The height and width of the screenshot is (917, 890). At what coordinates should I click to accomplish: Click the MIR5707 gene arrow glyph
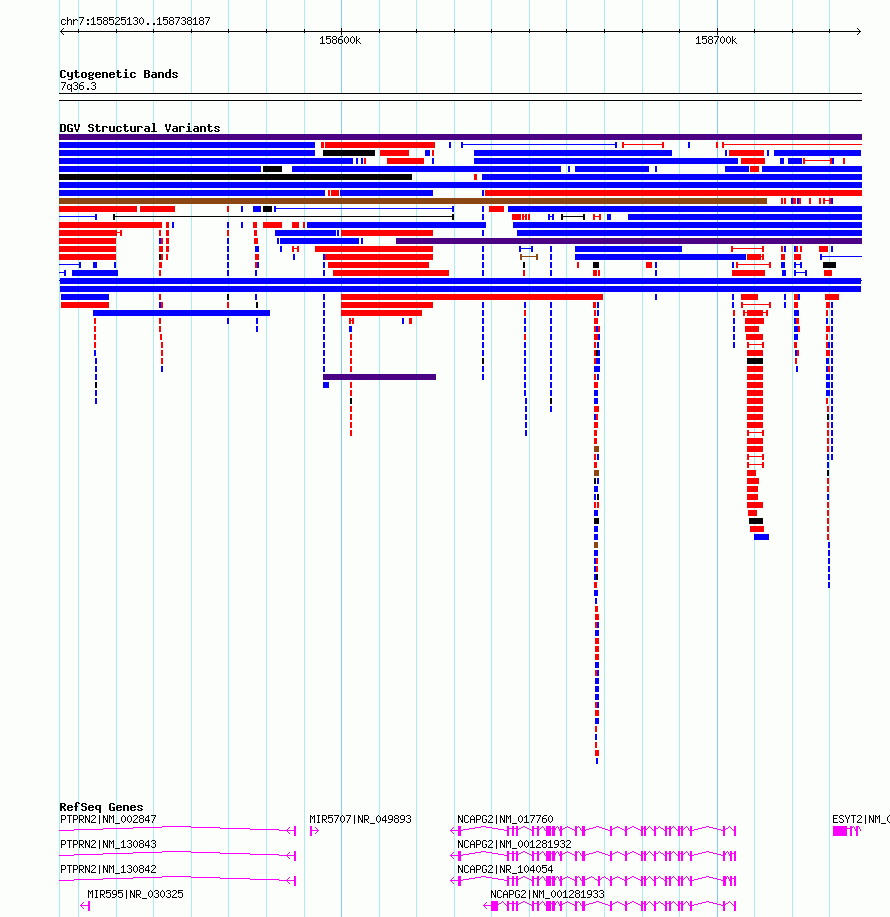[x=314, y=830]
